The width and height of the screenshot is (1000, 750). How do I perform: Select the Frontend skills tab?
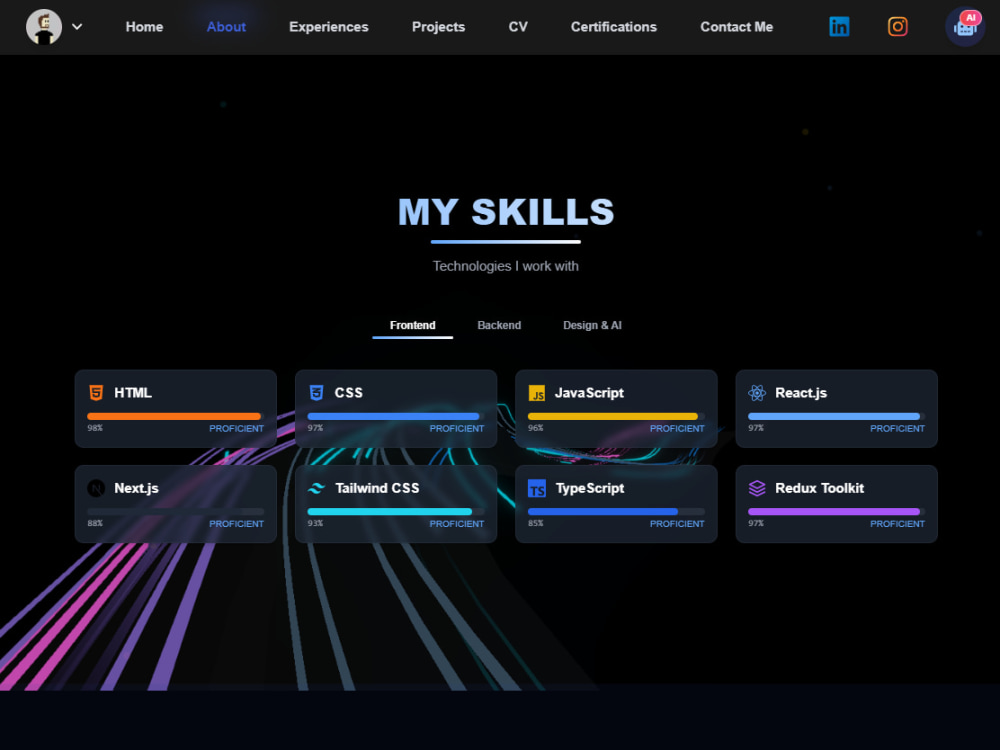(x=413, y=325)
